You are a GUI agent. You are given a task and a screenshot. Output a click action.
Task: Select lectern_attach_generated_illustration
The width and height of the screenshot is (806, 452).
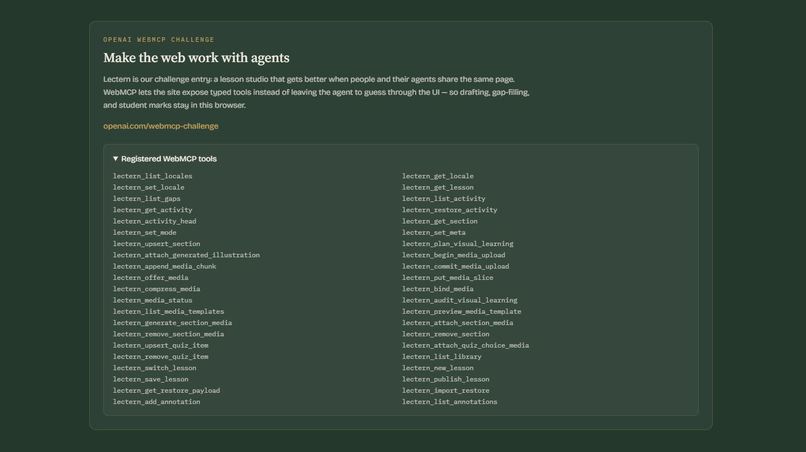click(187, 255)
